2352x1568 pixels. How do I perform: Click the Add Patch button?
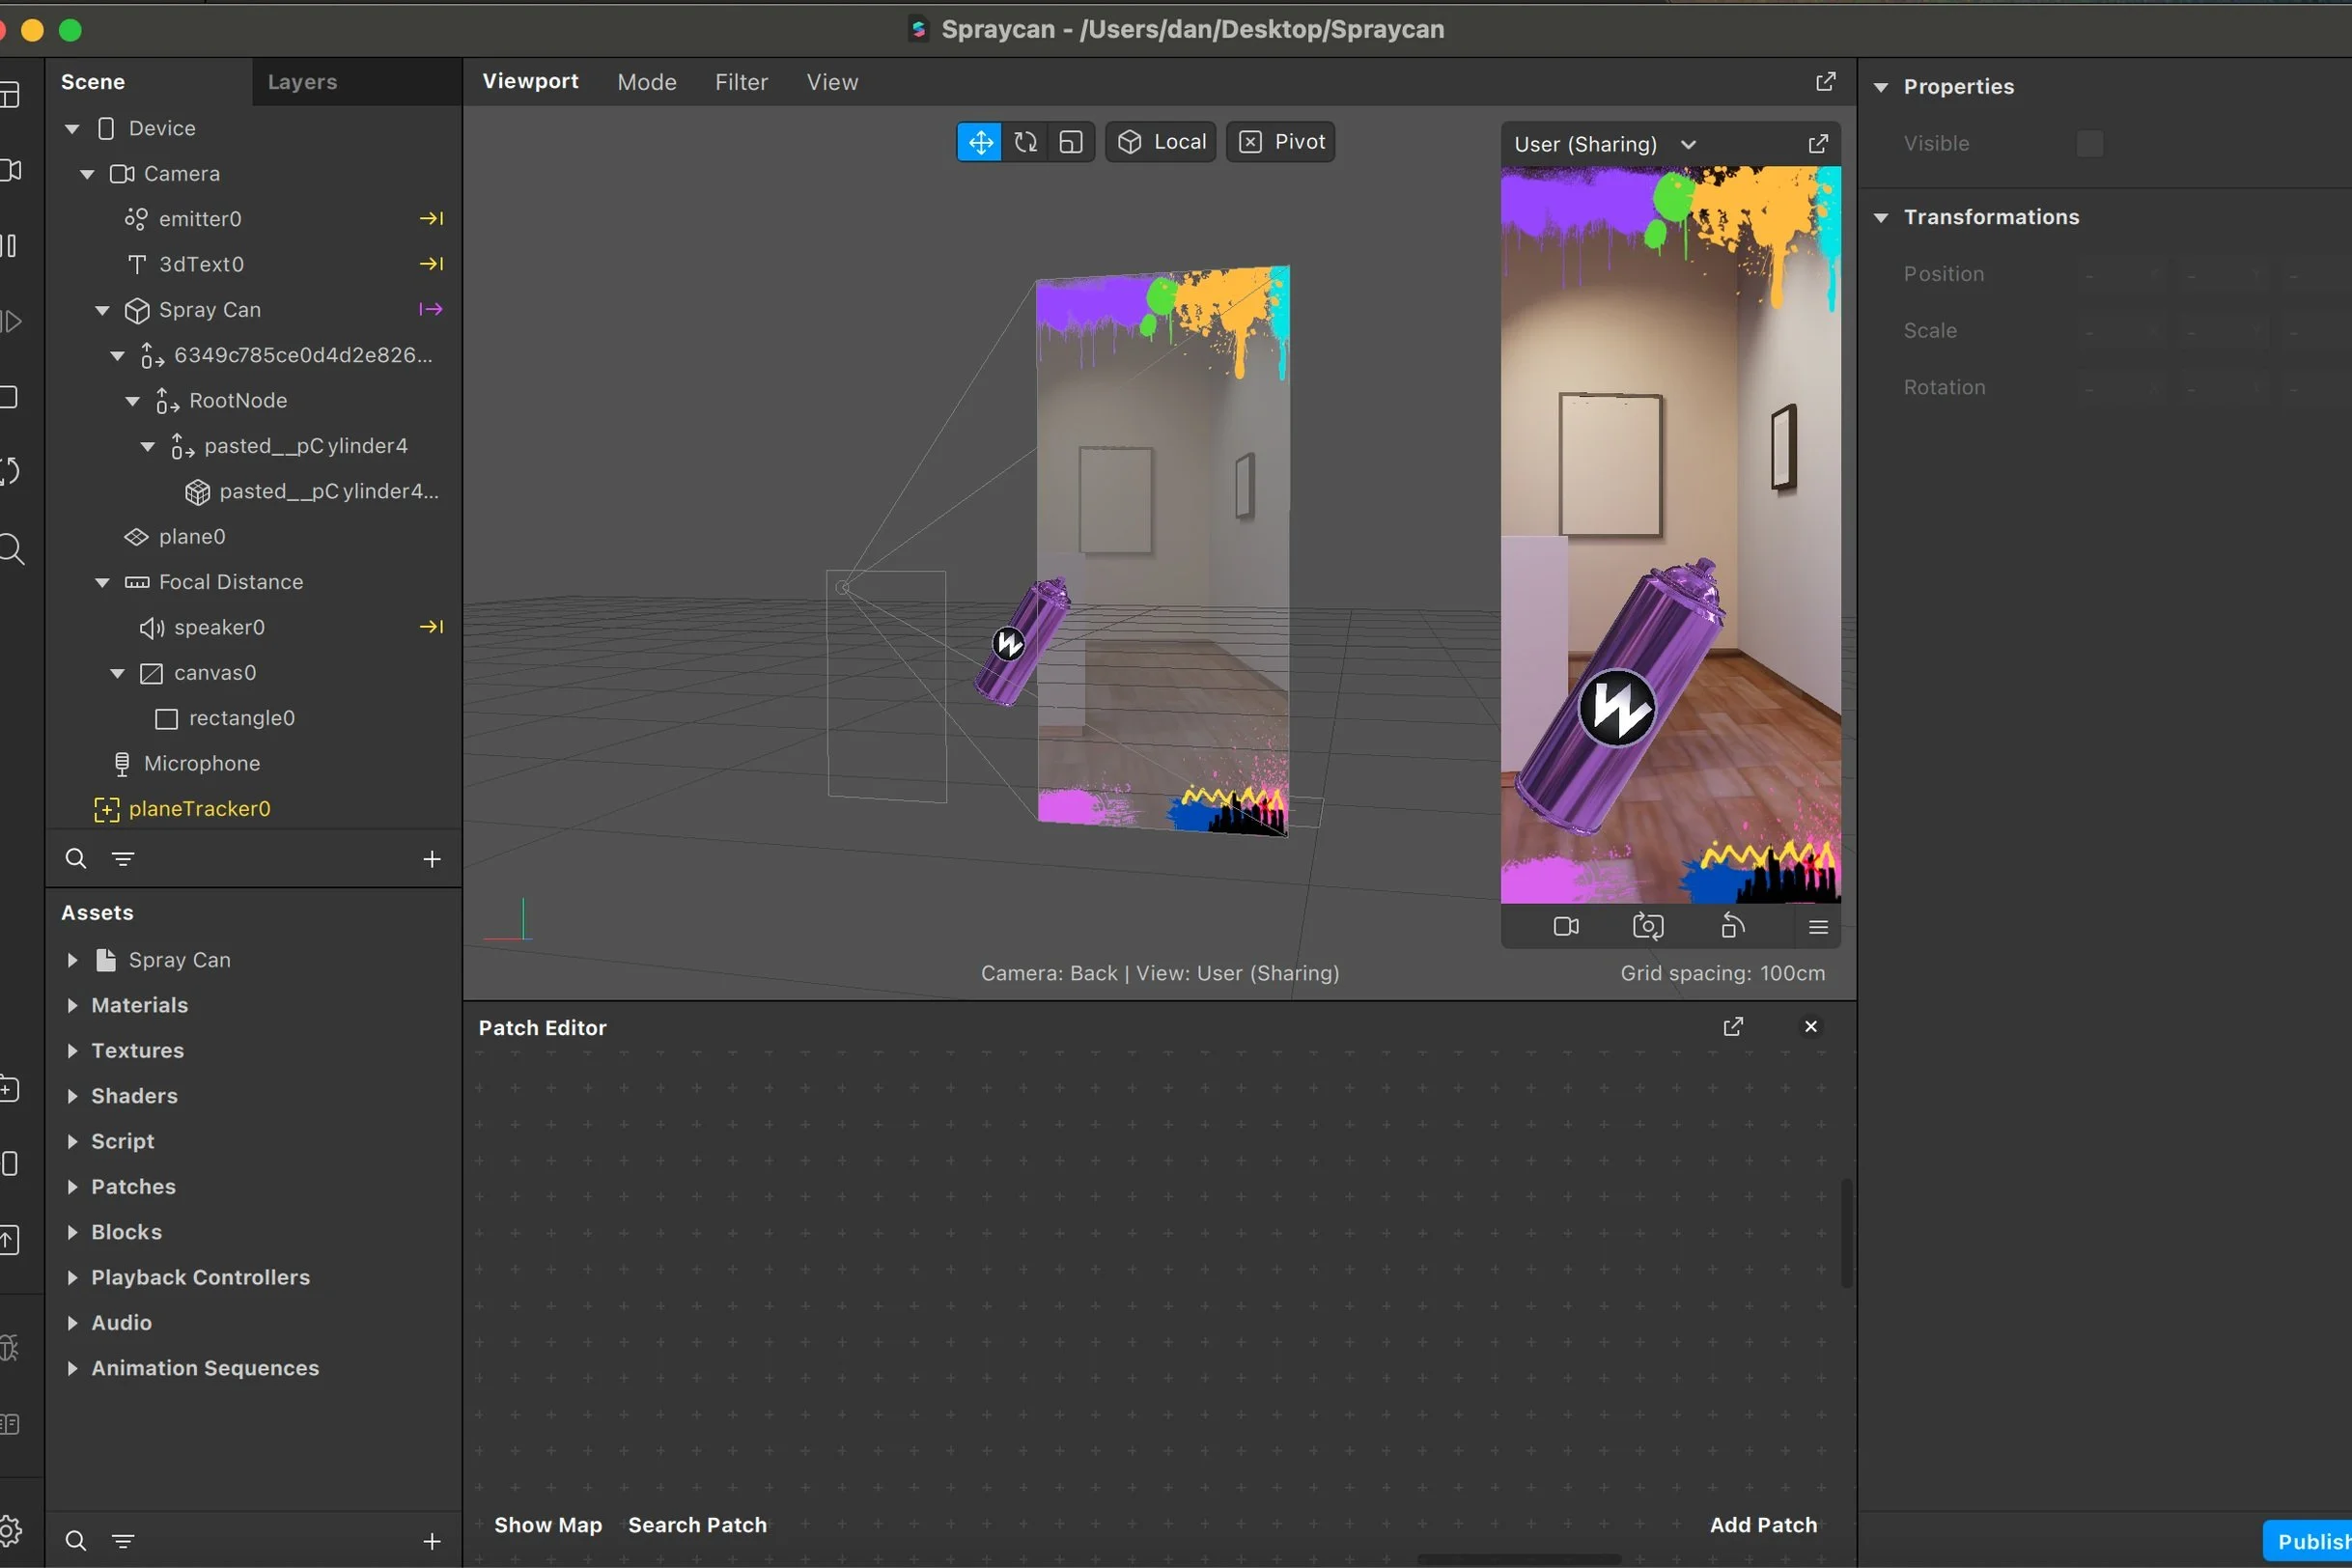coord(1763,1525)
